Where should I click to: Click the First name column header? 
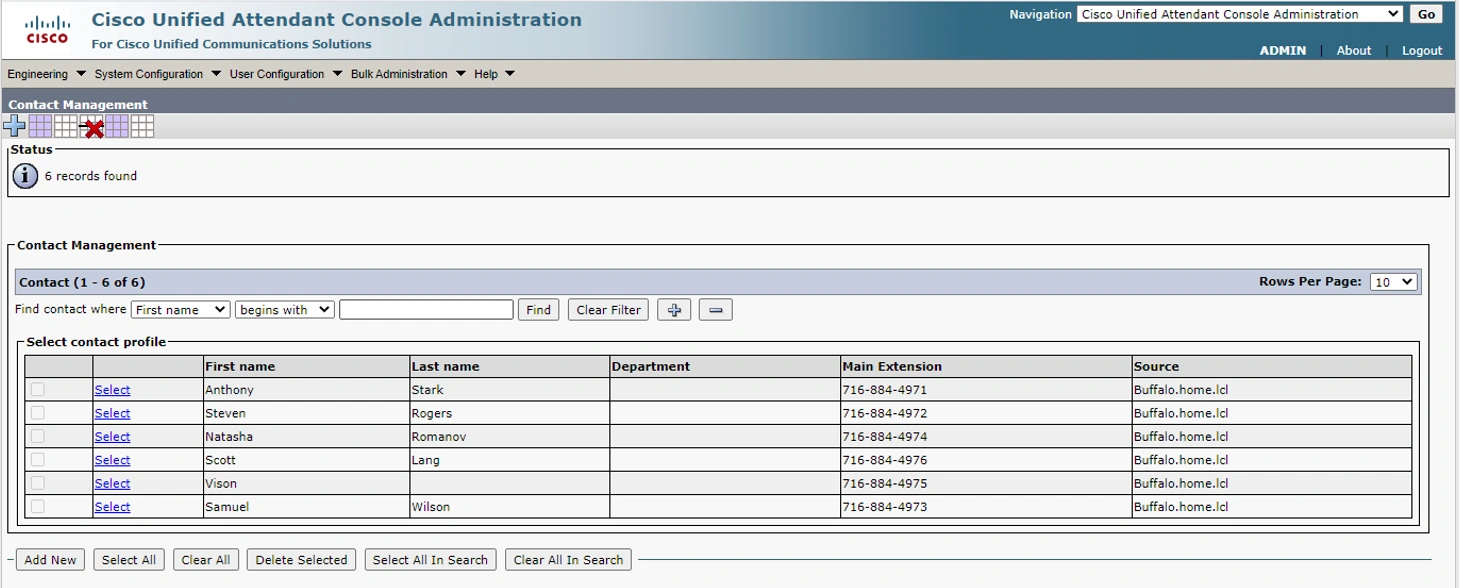(x=306, y=367)
